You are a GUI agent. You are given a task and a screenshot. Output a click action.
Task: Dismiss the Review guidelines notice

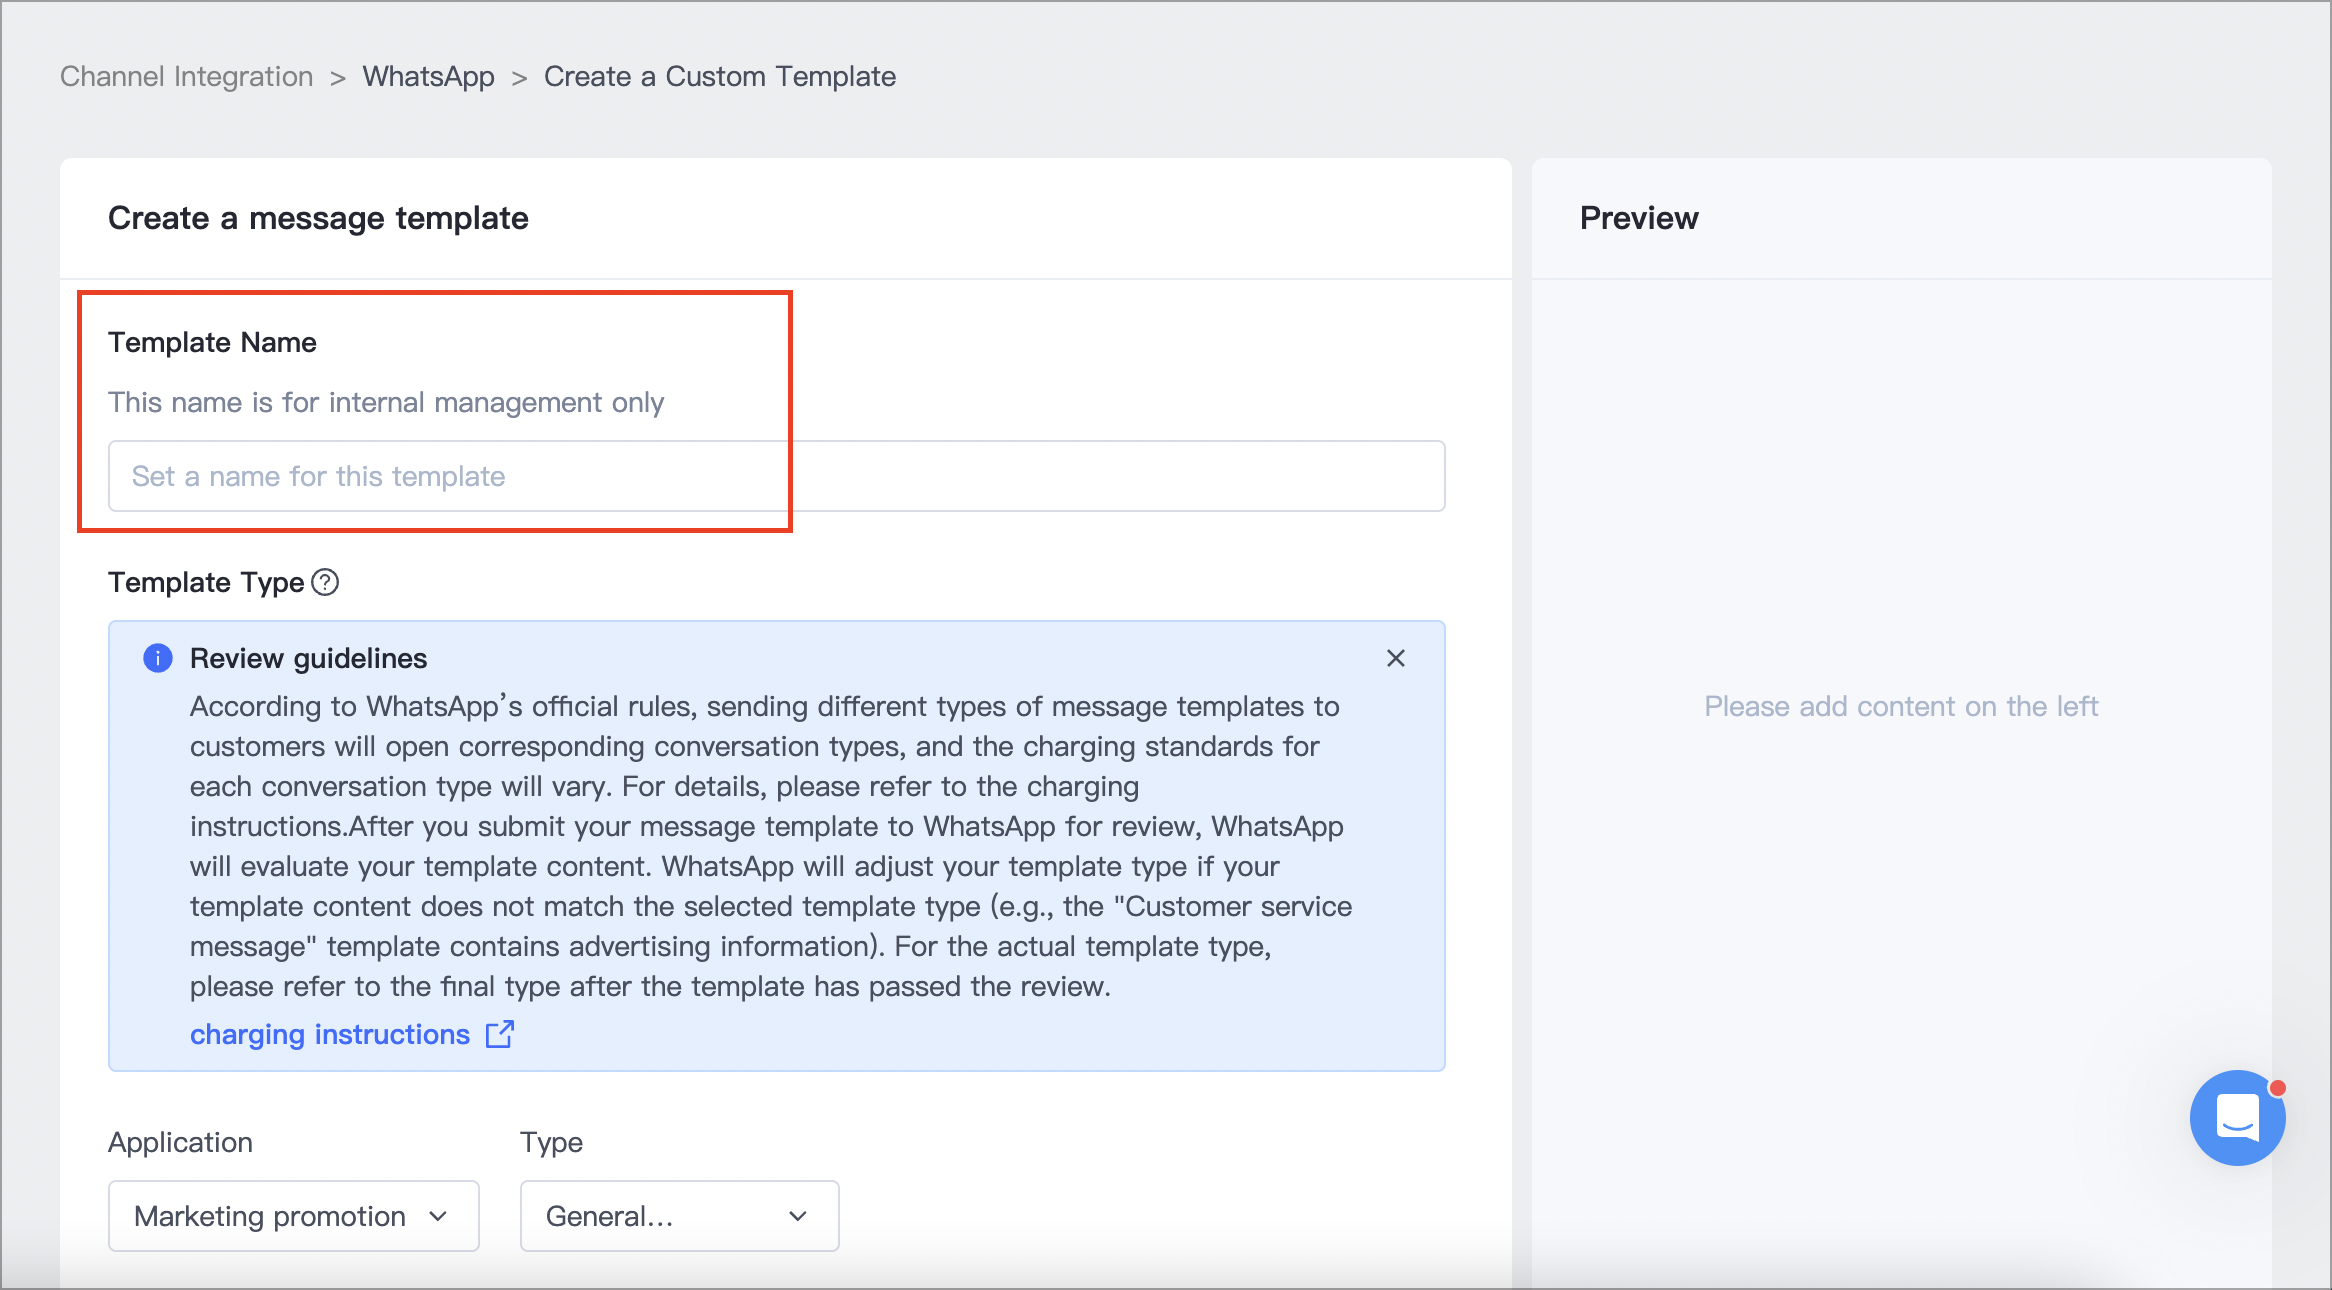click(1396, 658)
